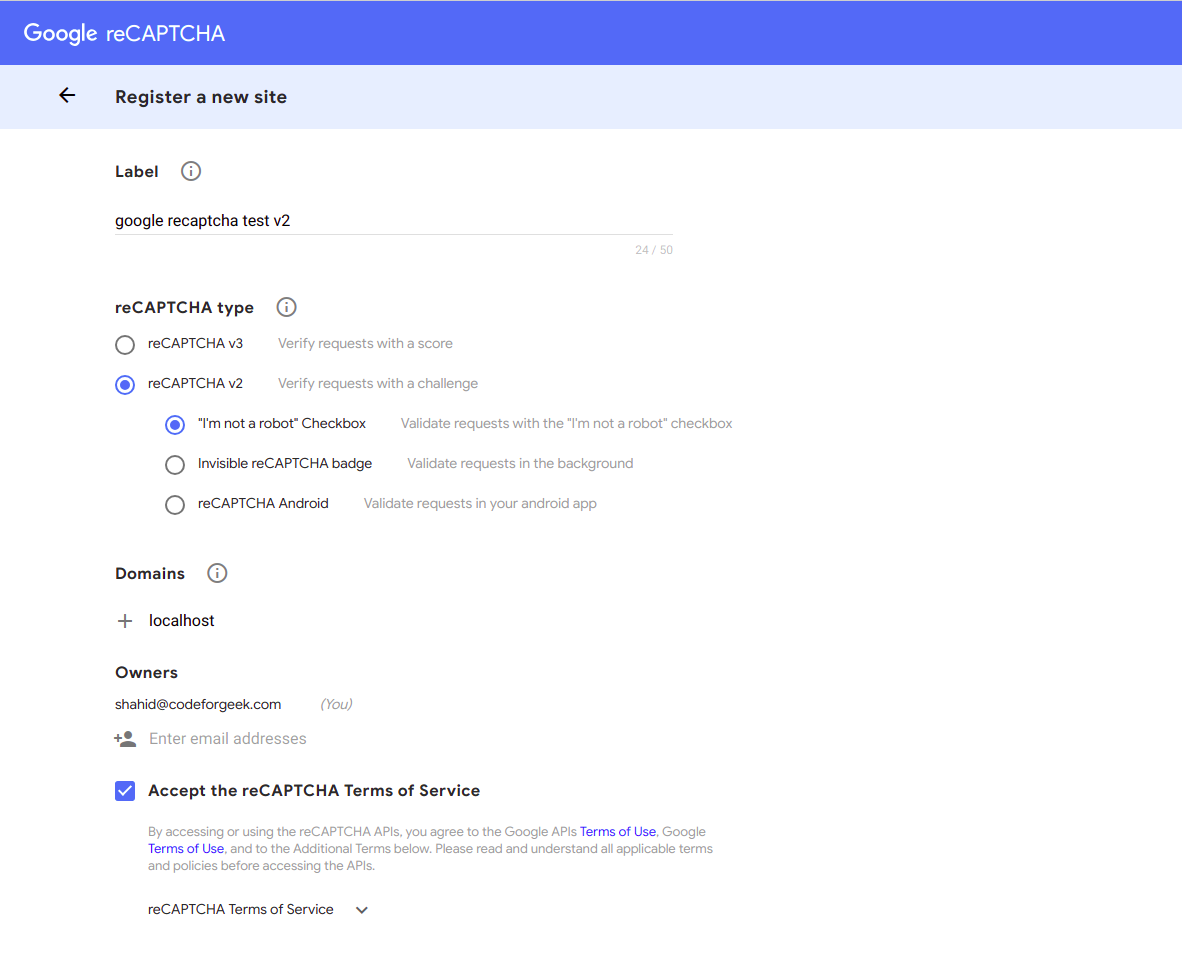Select the reCAPTCHA v3 radio button

pyautogui.click(x=125, y=345)
